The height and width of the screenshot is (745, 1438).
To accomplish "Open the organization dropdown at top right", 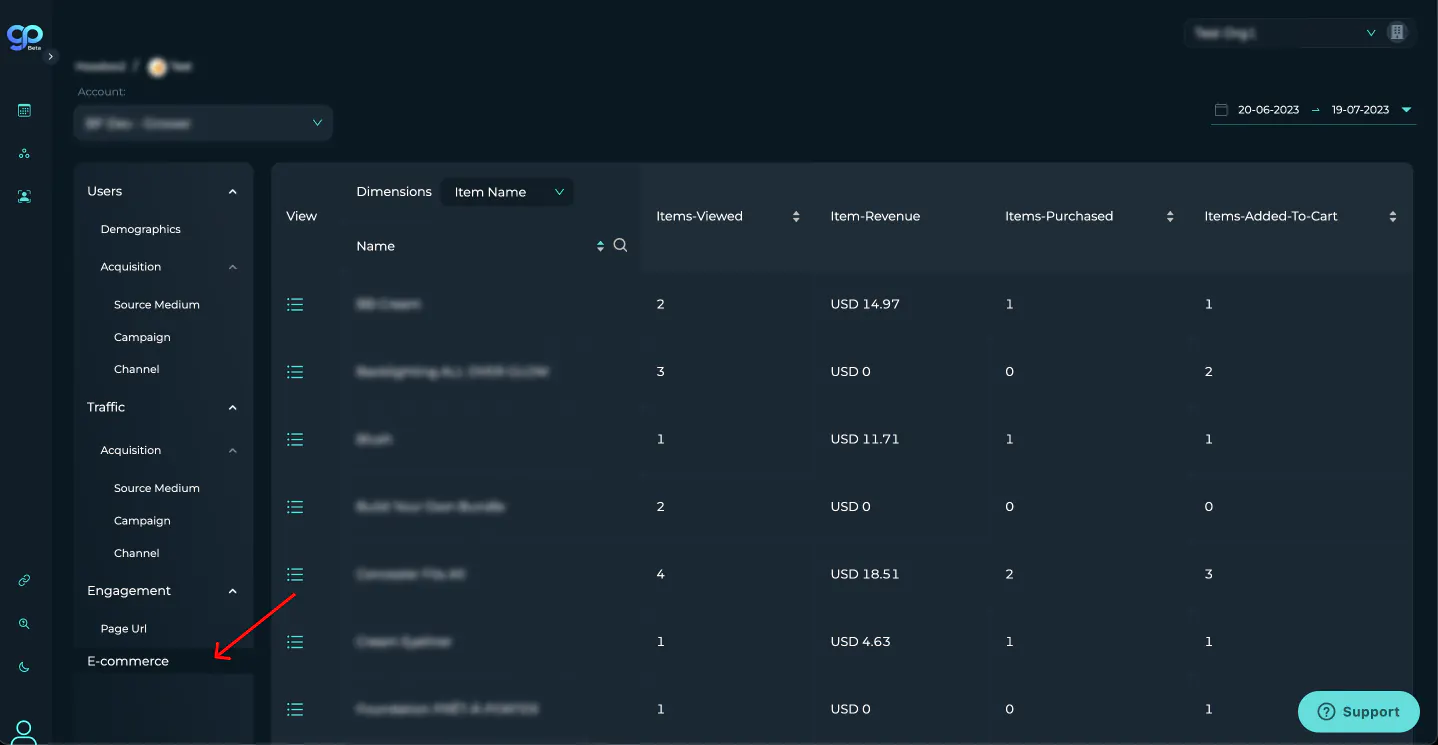I will tap(1284, 33).
